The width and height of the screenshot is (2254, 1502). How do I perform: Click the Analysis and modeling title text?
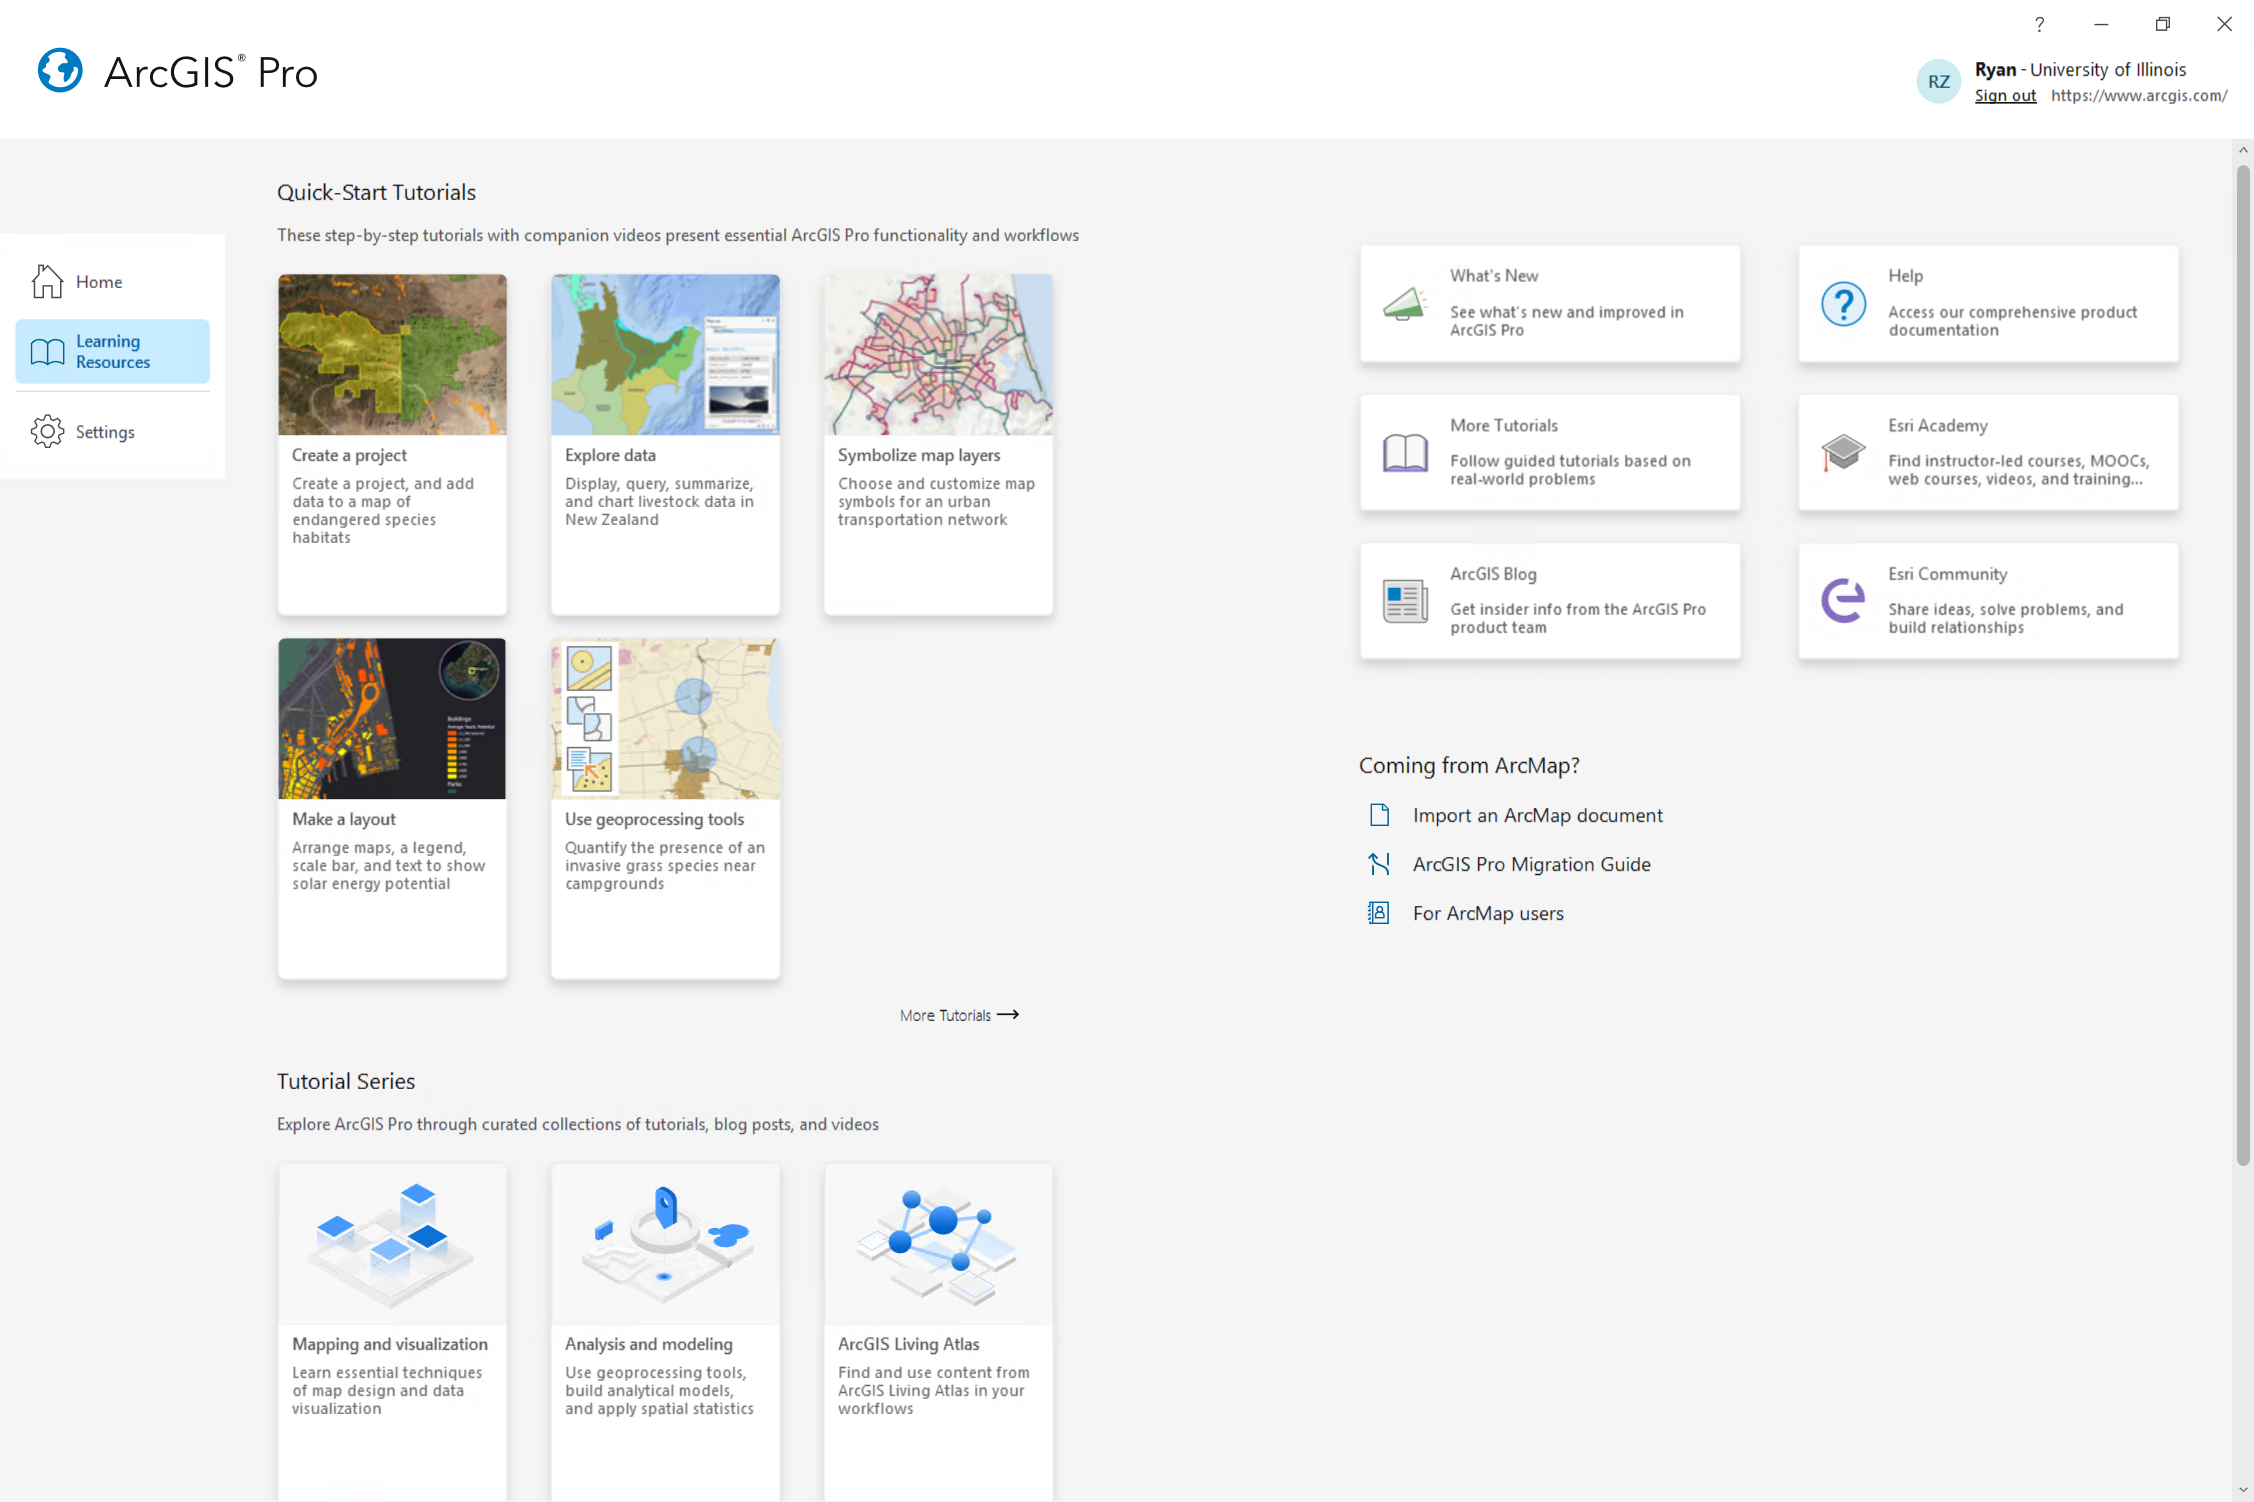649,1344
